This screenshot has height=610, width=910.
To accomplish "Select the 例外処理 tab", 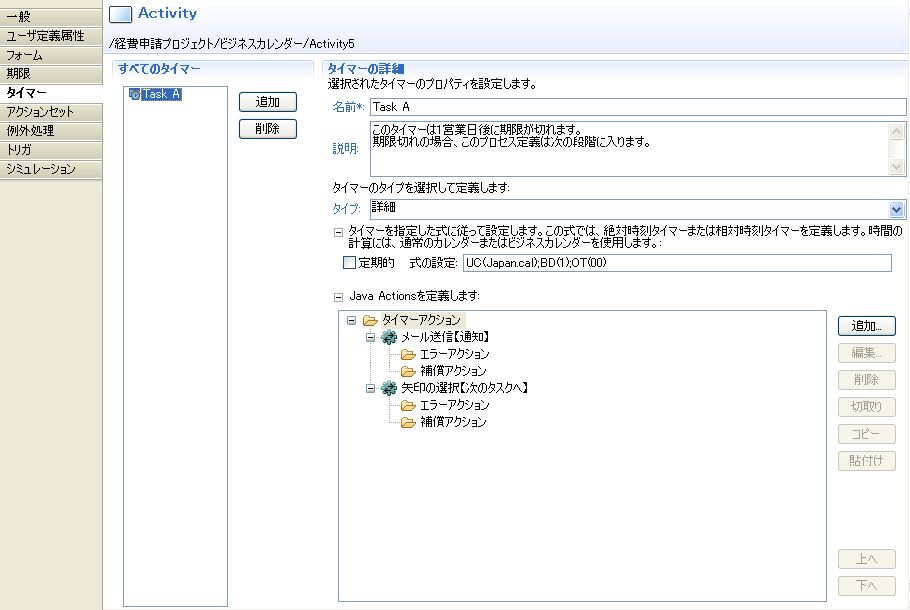I will tap(51, 131).
